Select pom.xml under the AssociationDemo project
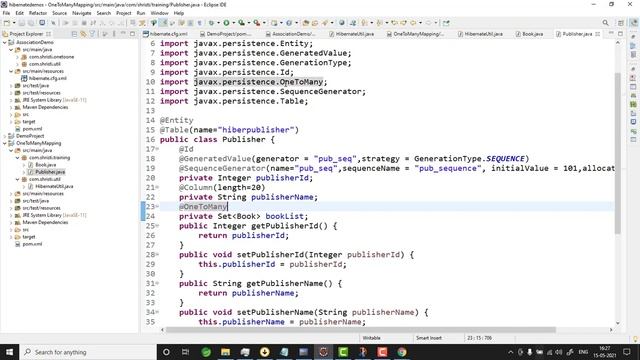Screen dimensions: 640x360 coord(32,129)
